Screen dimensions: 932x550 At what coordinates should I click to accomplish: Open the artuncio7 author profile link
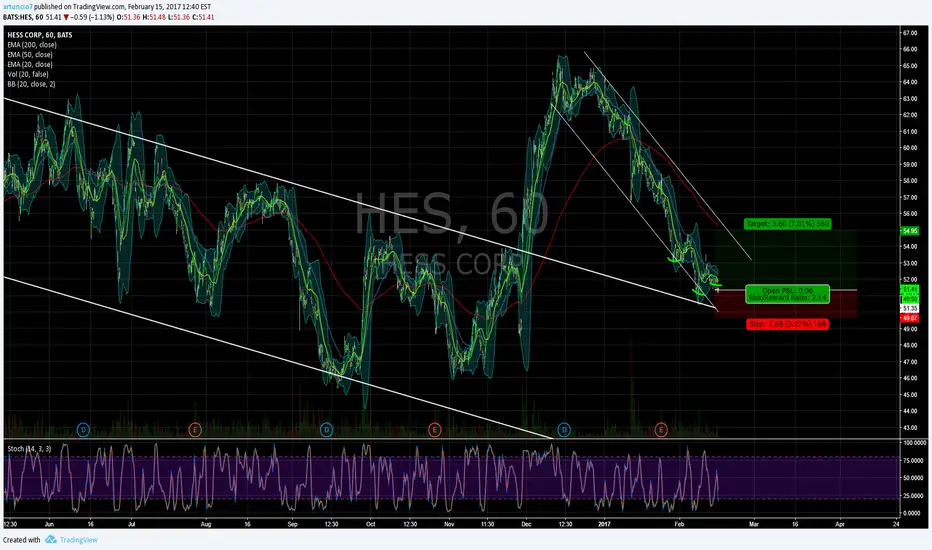tap(17, 7)
